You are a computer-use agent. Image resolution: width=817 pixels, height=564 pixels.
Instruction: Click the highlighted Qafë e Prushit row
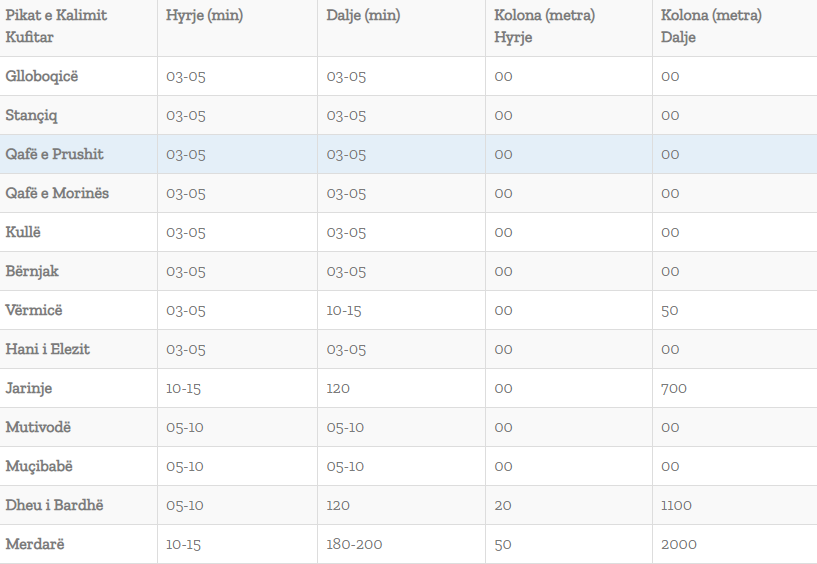pyautogui.click(x=55, y=154)
